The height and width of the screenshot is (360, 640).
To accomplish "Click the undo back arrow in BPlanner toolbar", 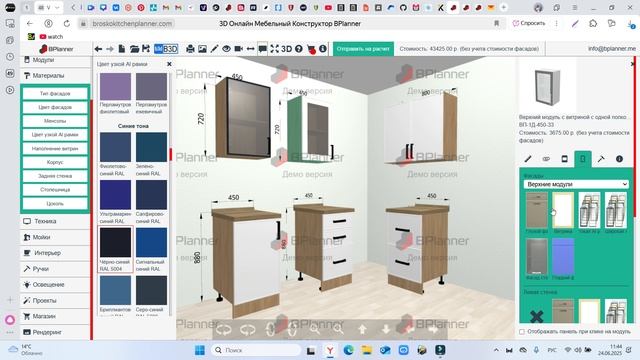I will pos(98,49).
